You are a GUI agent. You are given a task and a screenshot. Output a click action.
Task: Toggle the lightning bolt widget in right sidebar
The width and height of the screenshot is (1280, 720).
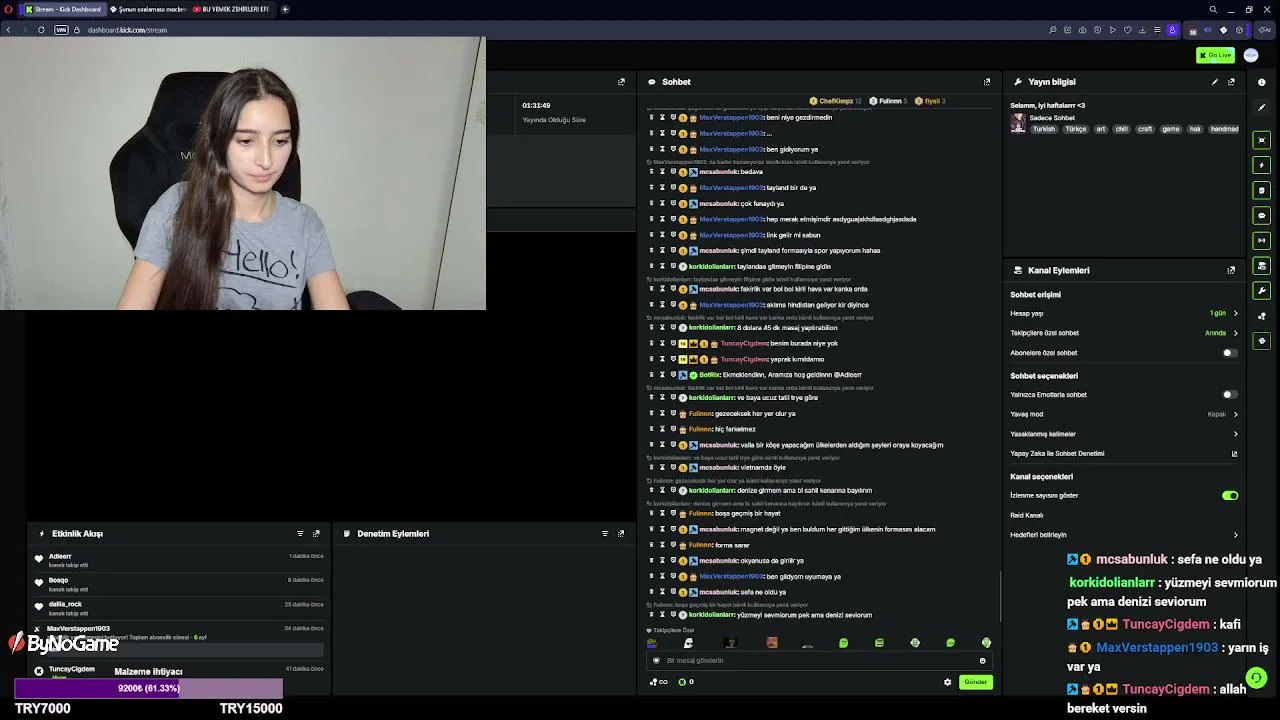pyautogui.click(x=1262, y=165)
